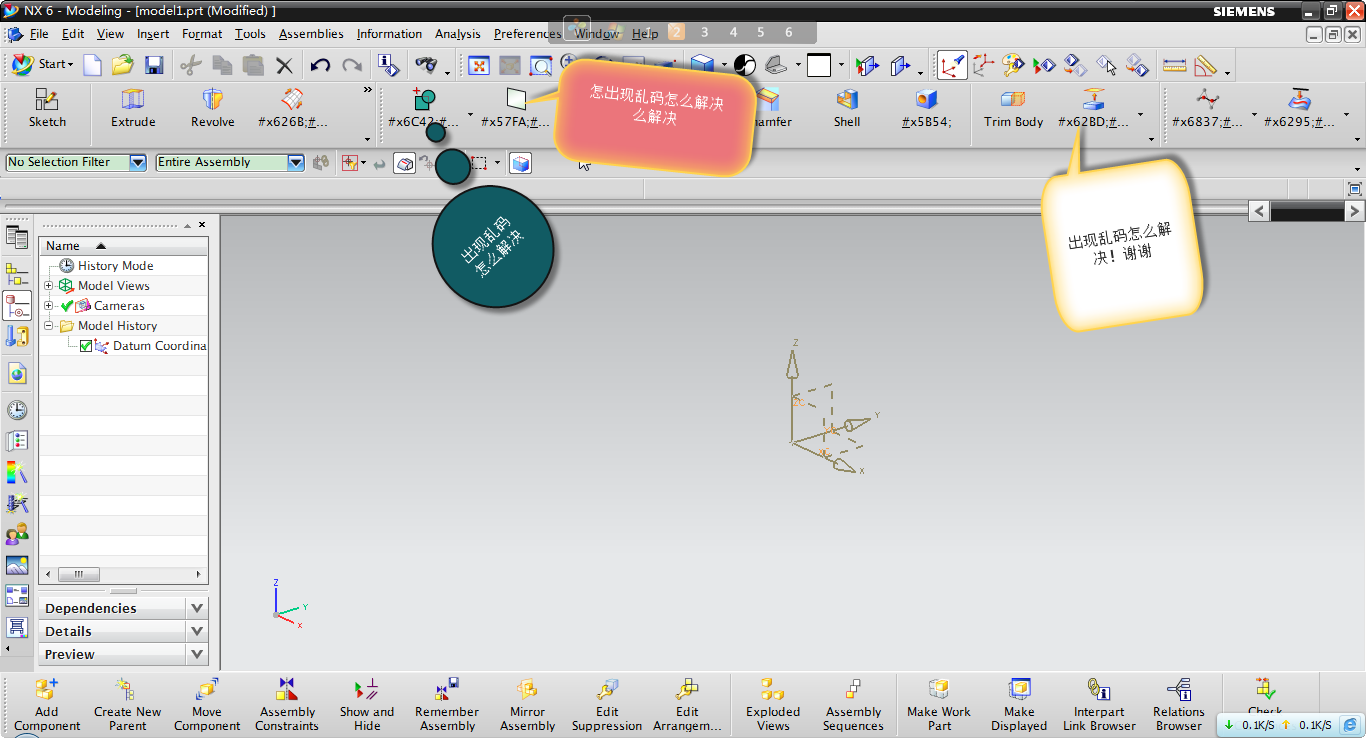This screenshot has height=738, width=1366.
Task: Activate the Revolve feature tool
Action: click(212, 108)
